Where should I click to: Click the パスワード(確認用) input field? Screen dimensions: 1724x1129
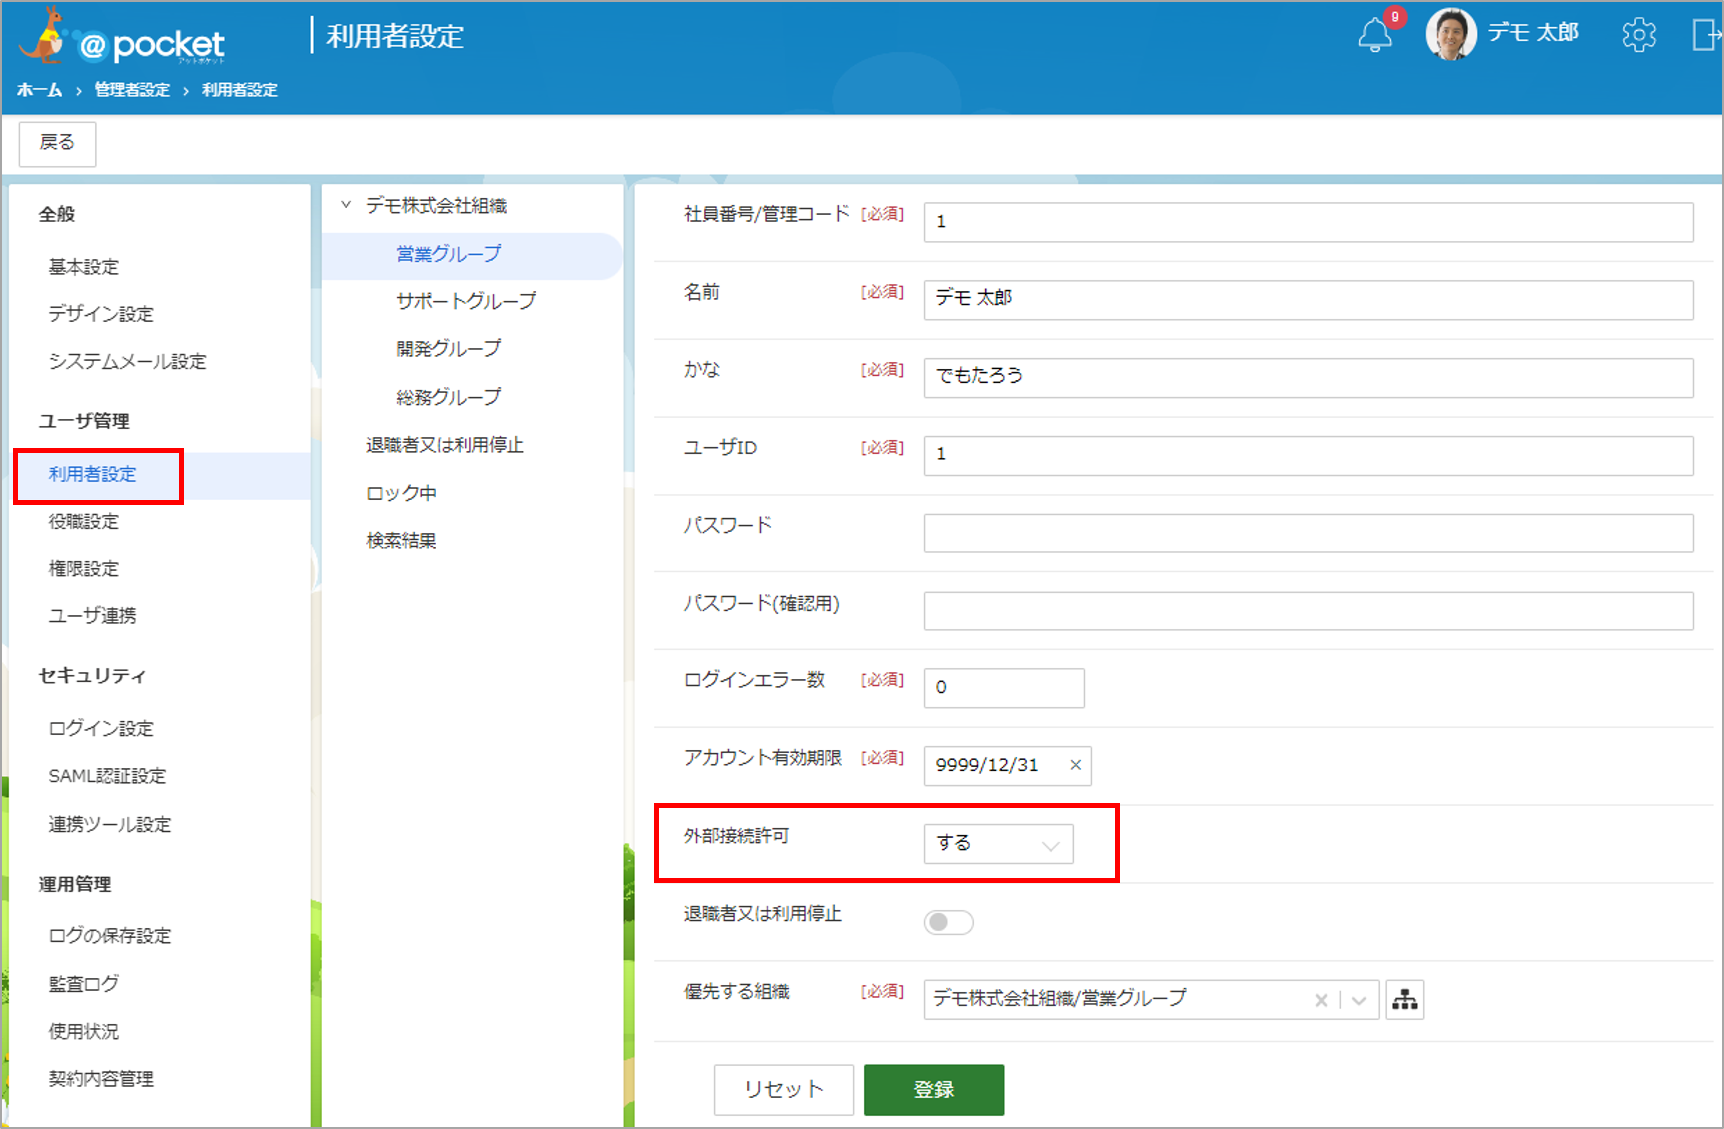pos(1308,611)
